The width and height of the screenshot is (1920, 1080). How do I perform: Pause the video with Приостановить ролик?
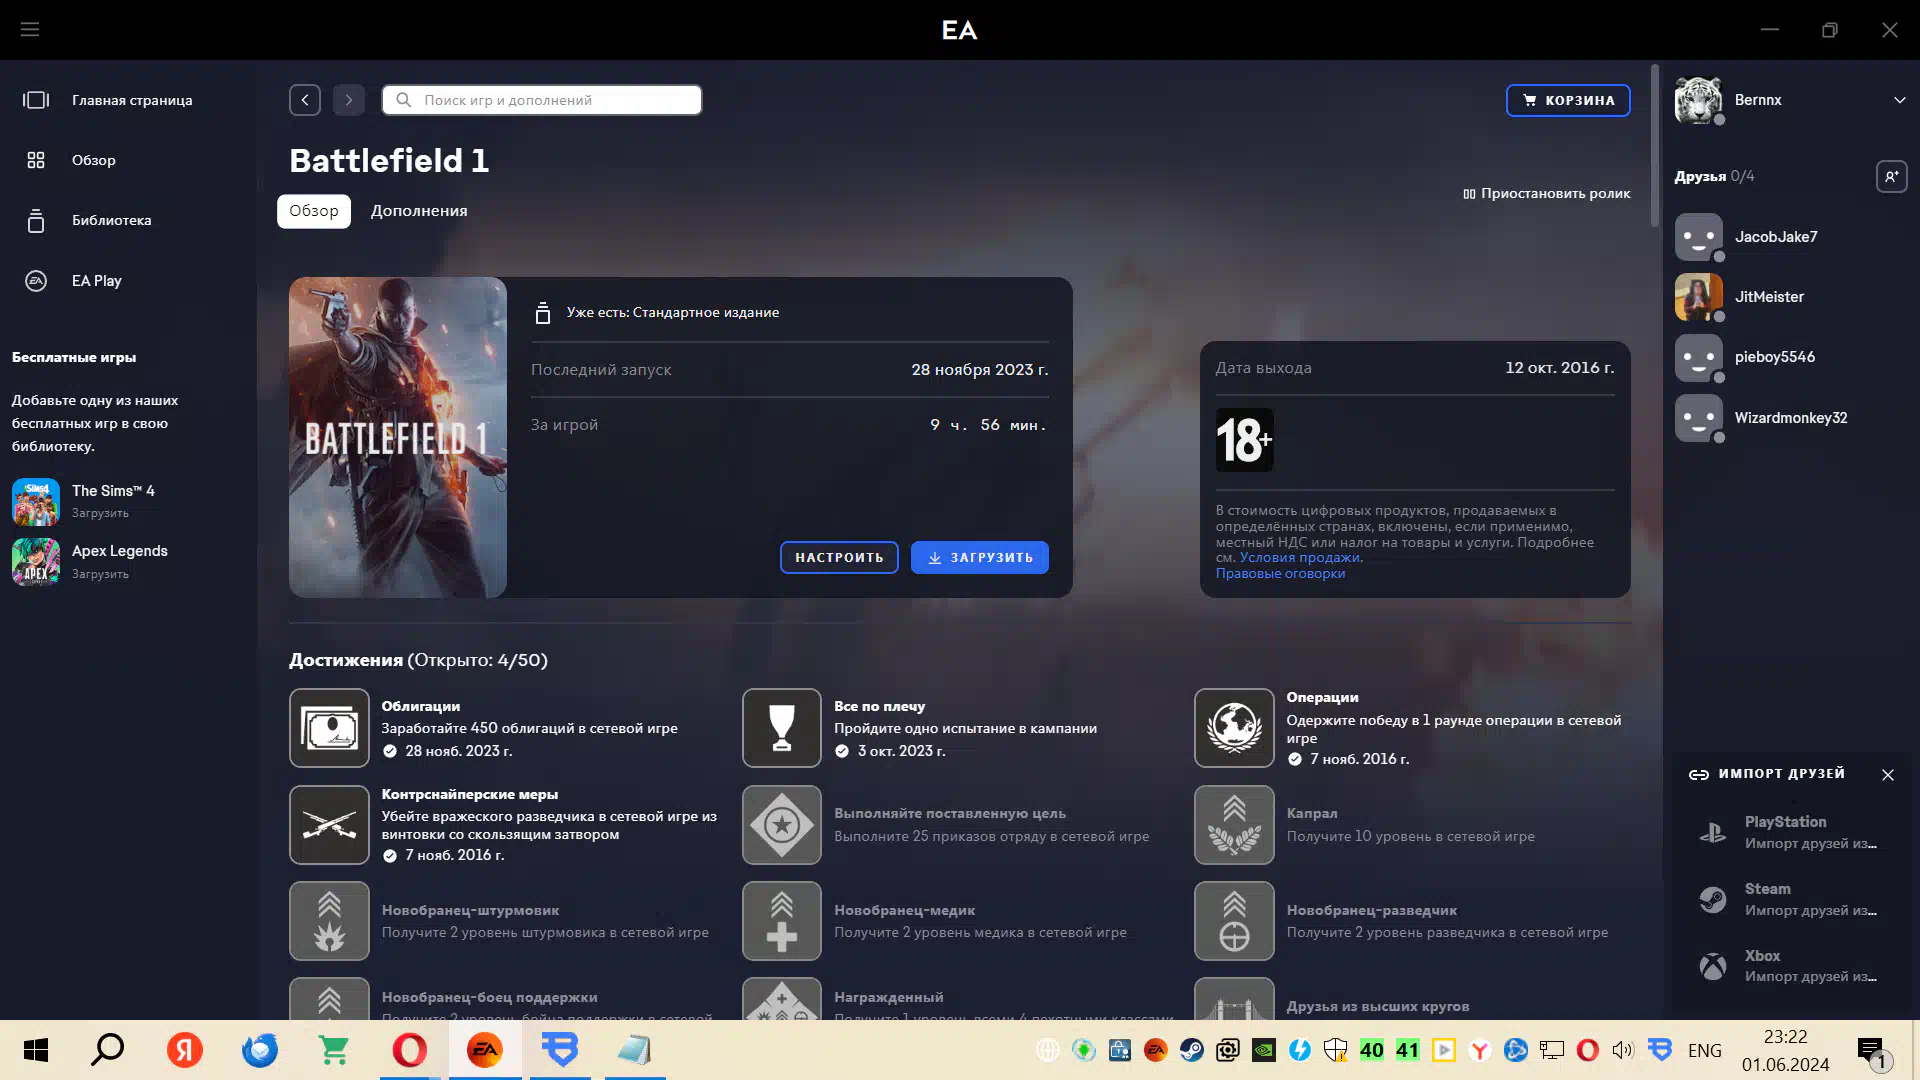click(x=1546, y=194)
